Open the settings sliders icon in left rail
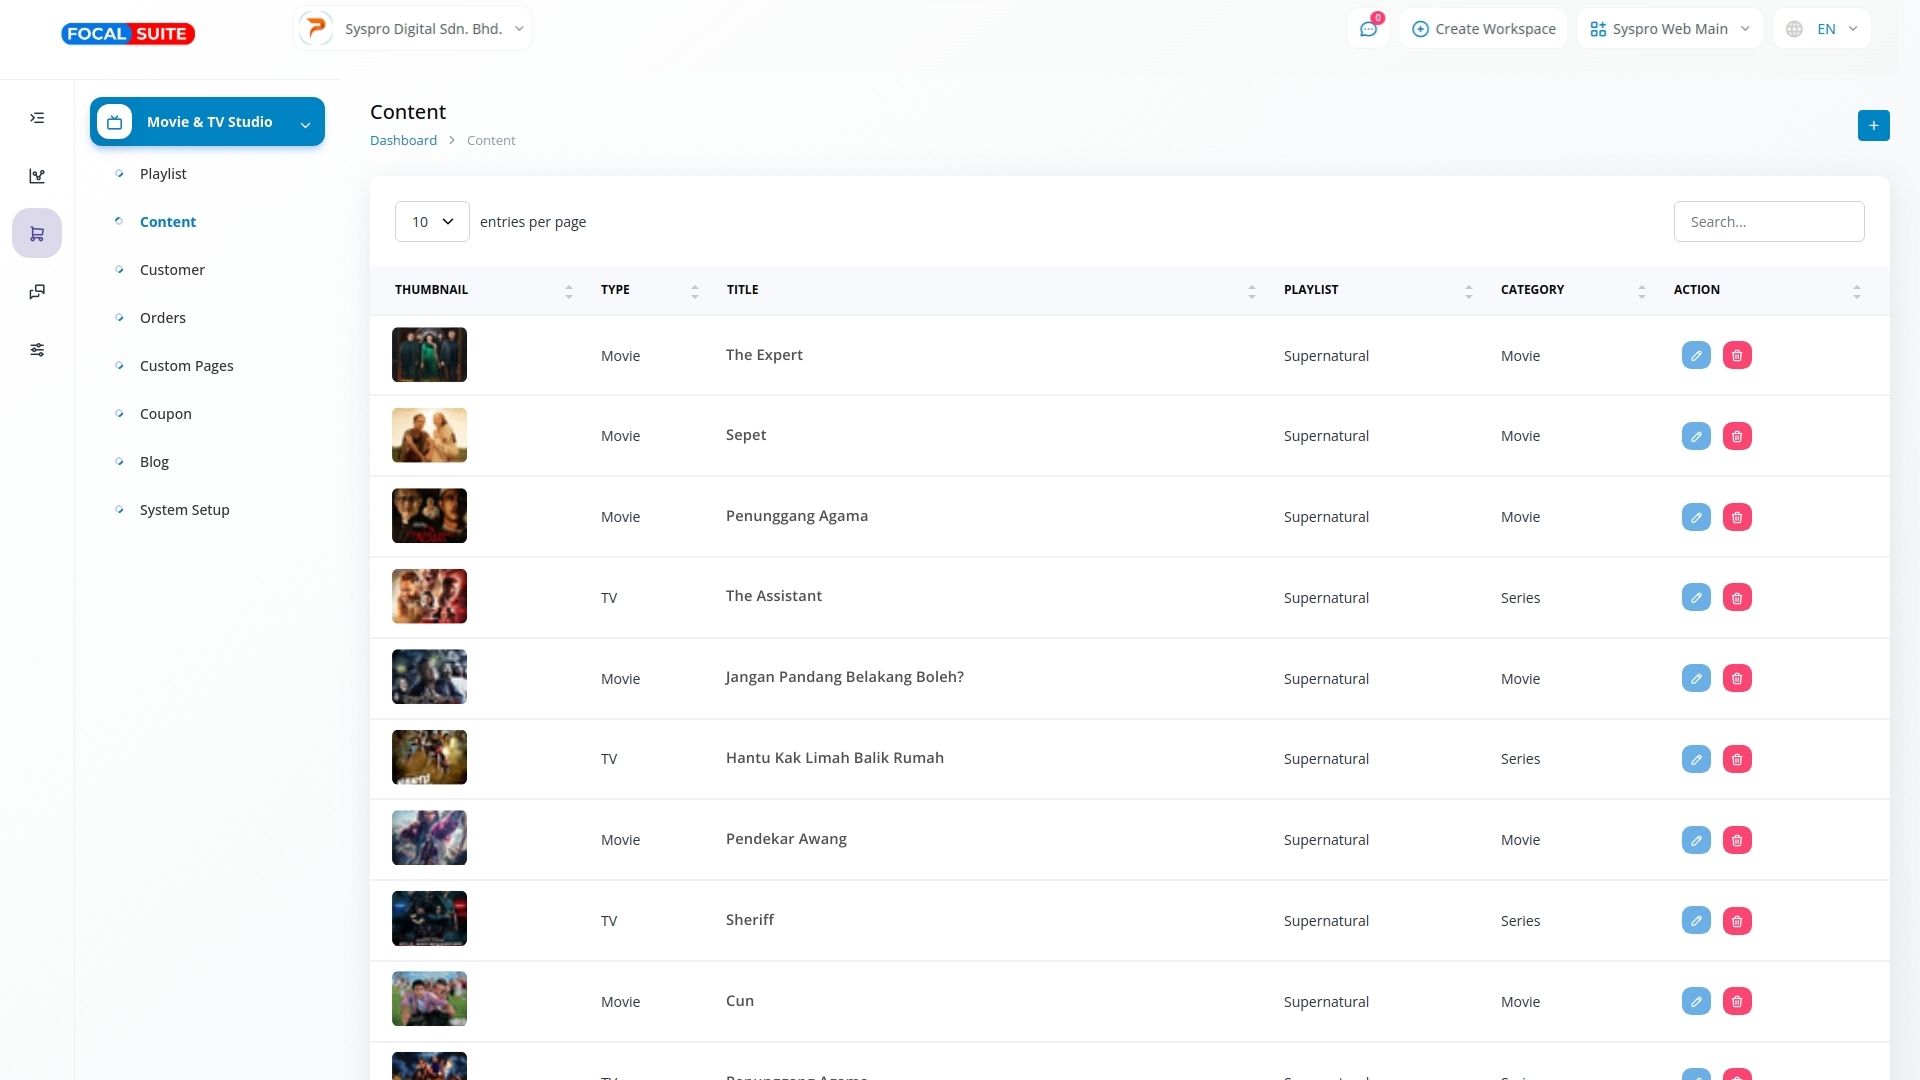The height and width of the screenshot is (1080, 1920). [x=37, y=350]
